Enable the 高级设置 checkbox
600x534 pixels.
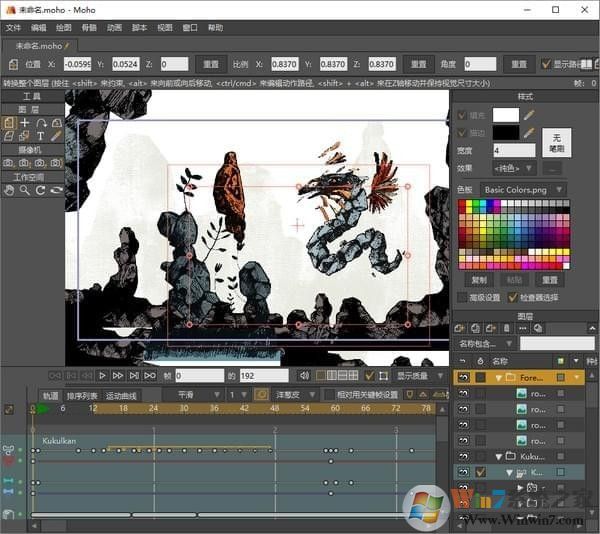[x=461, y=297]
